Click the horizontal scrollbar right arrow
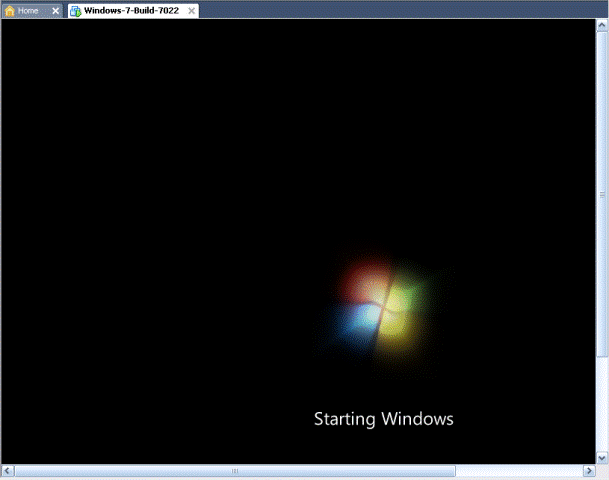Viewport: 609px width, 480px height. (589, 471)
